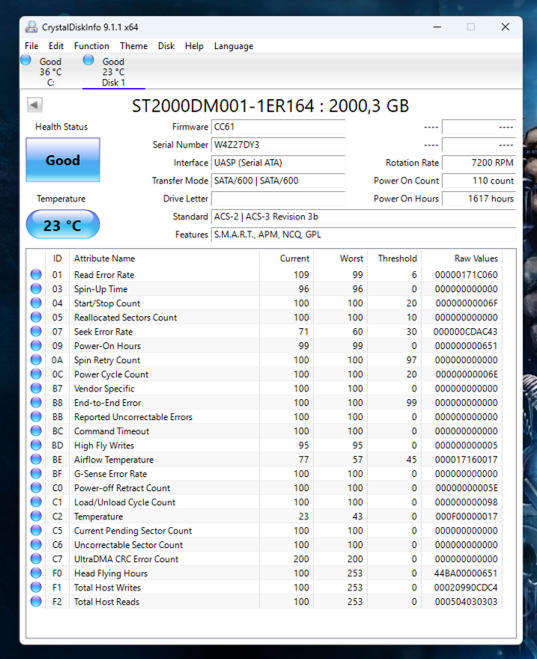Click the Threshold column header
Screen dimensions: 537x659
point(397,258)
